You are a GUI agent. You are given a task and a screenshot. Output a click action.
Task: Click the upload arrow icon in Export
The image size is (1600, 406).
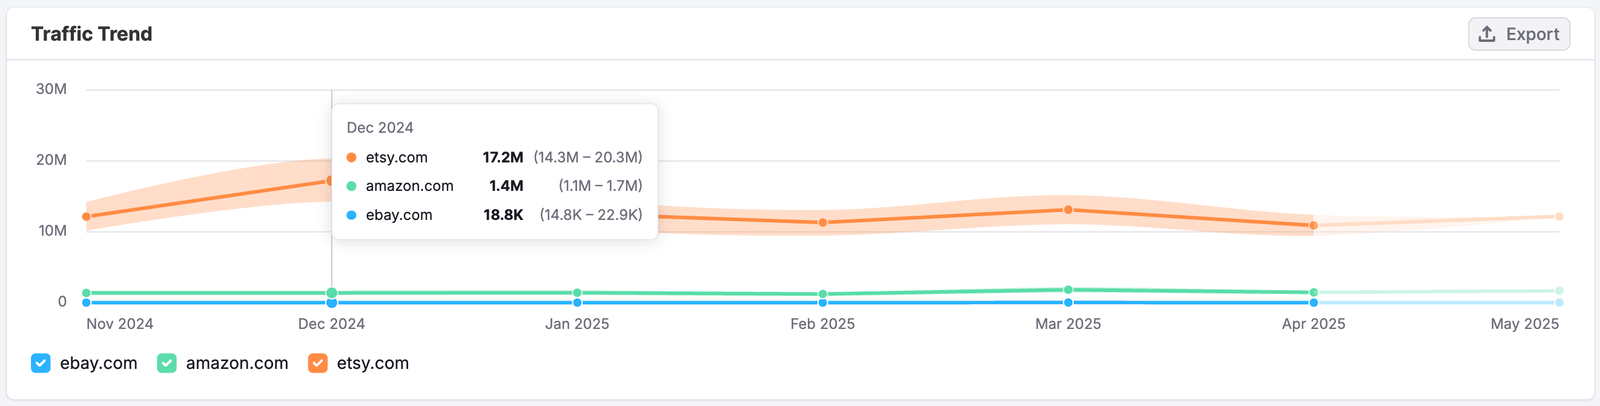coord(1487,34)
